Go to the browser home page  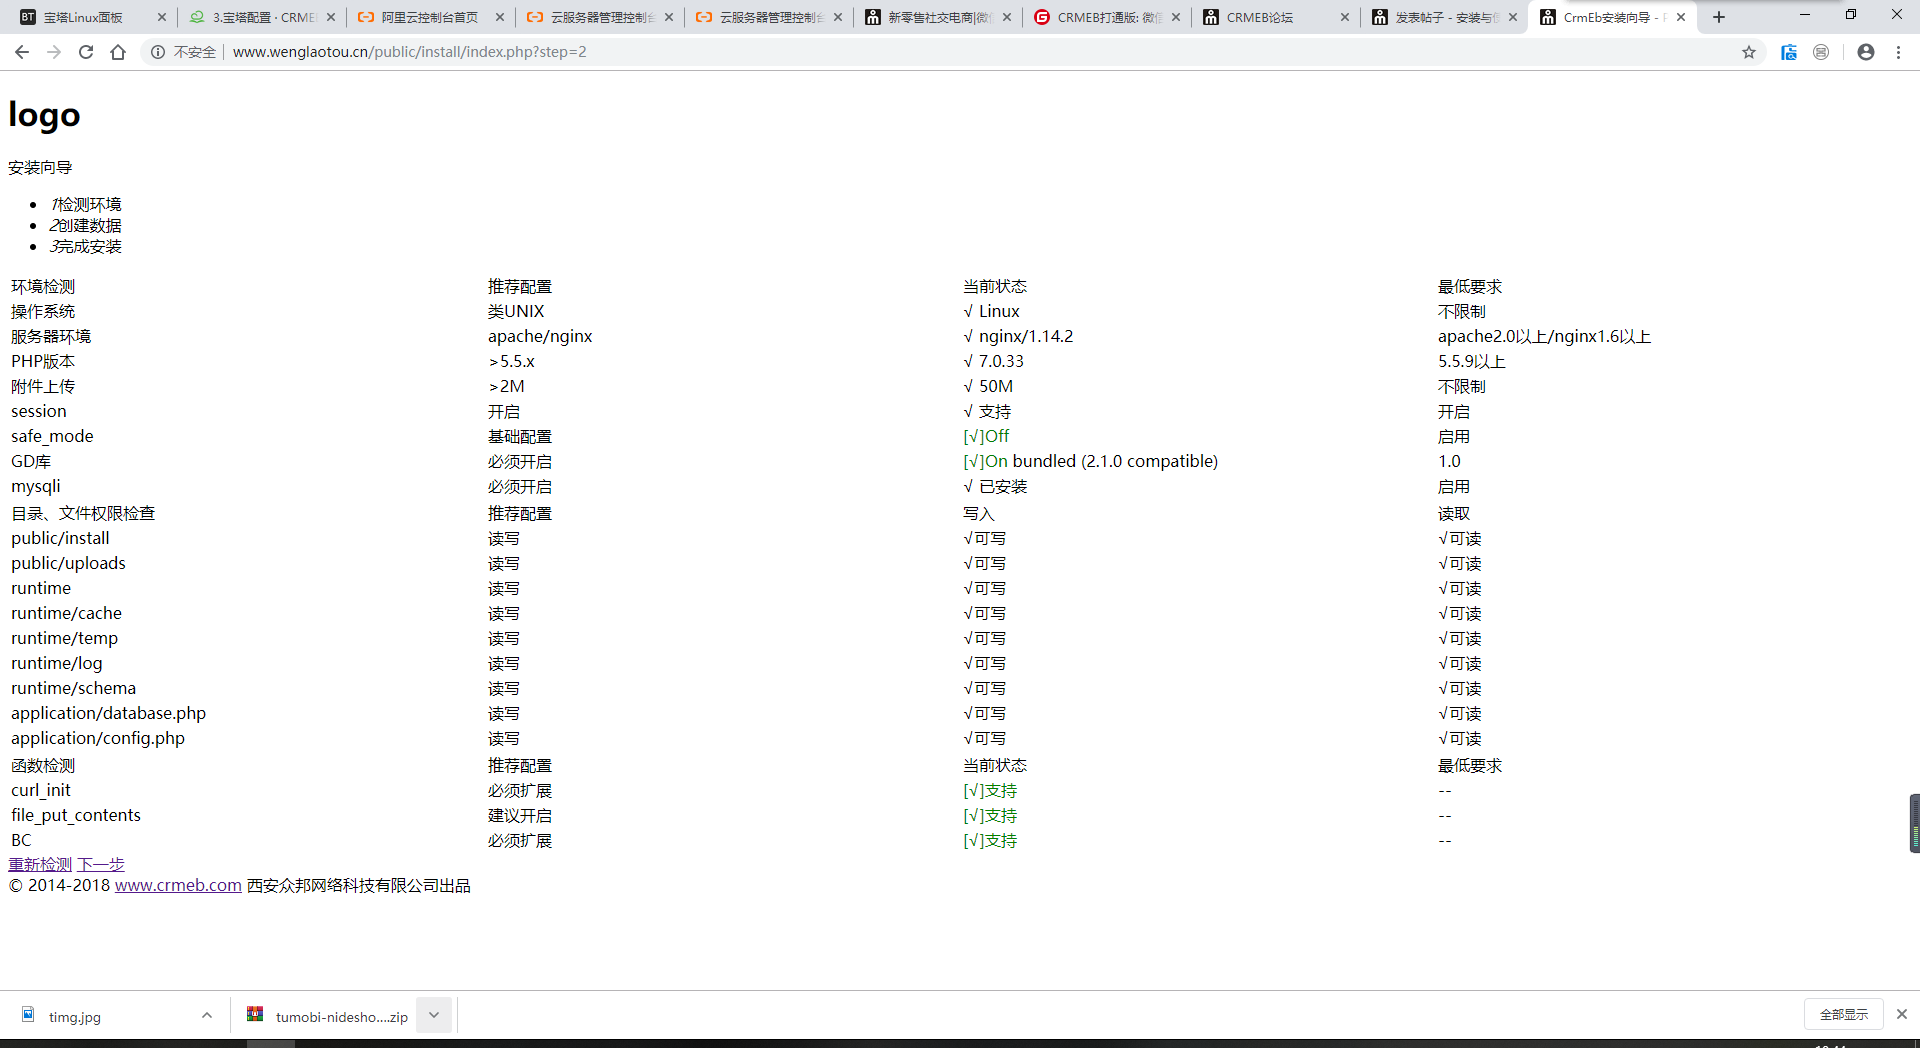(118, 52)
